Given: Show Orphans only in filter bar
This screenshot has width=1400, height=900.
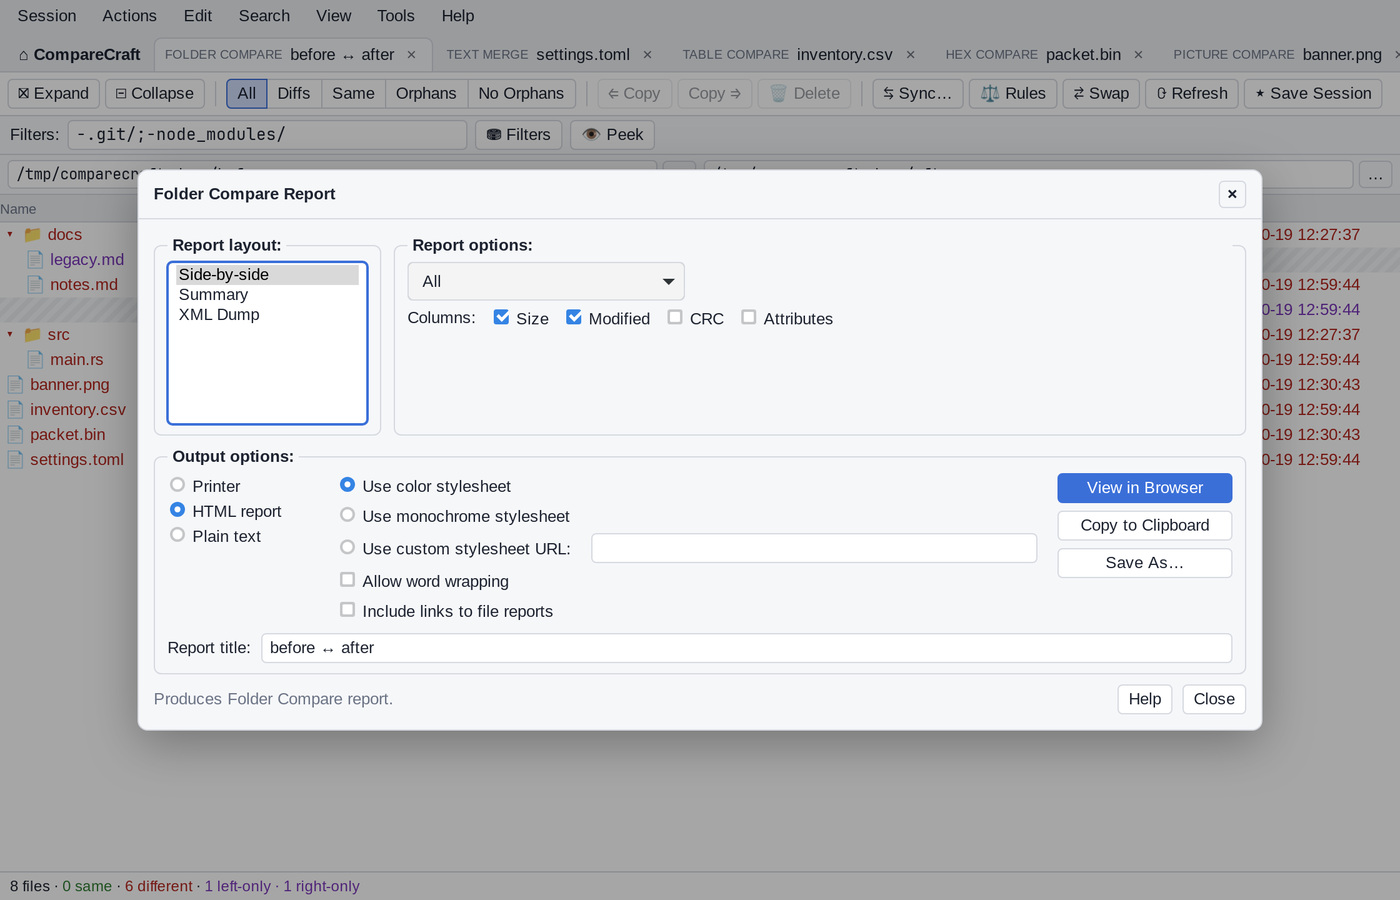Looking at the screenshot, I should [426, 93].
